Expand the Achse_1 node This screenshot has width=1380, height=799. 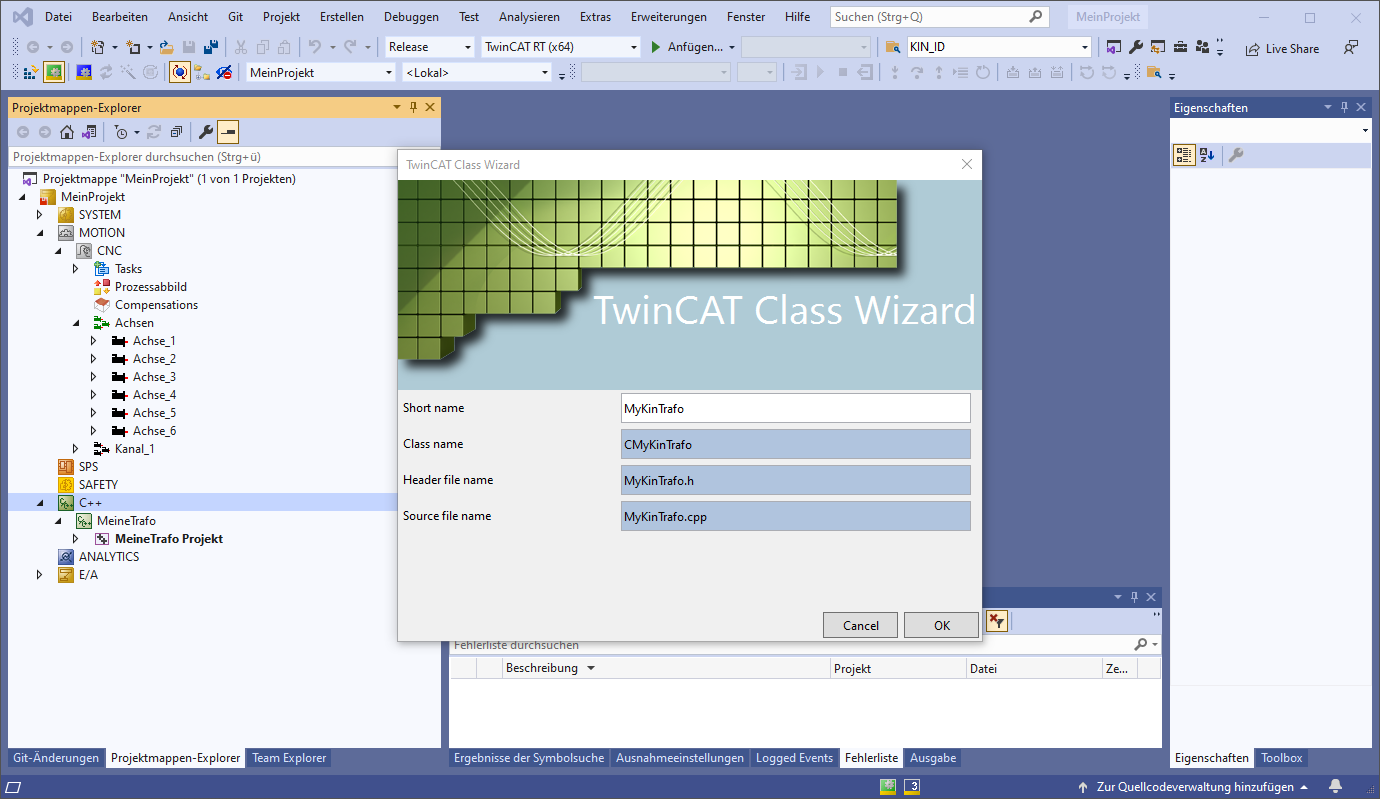tap(94, 341)
